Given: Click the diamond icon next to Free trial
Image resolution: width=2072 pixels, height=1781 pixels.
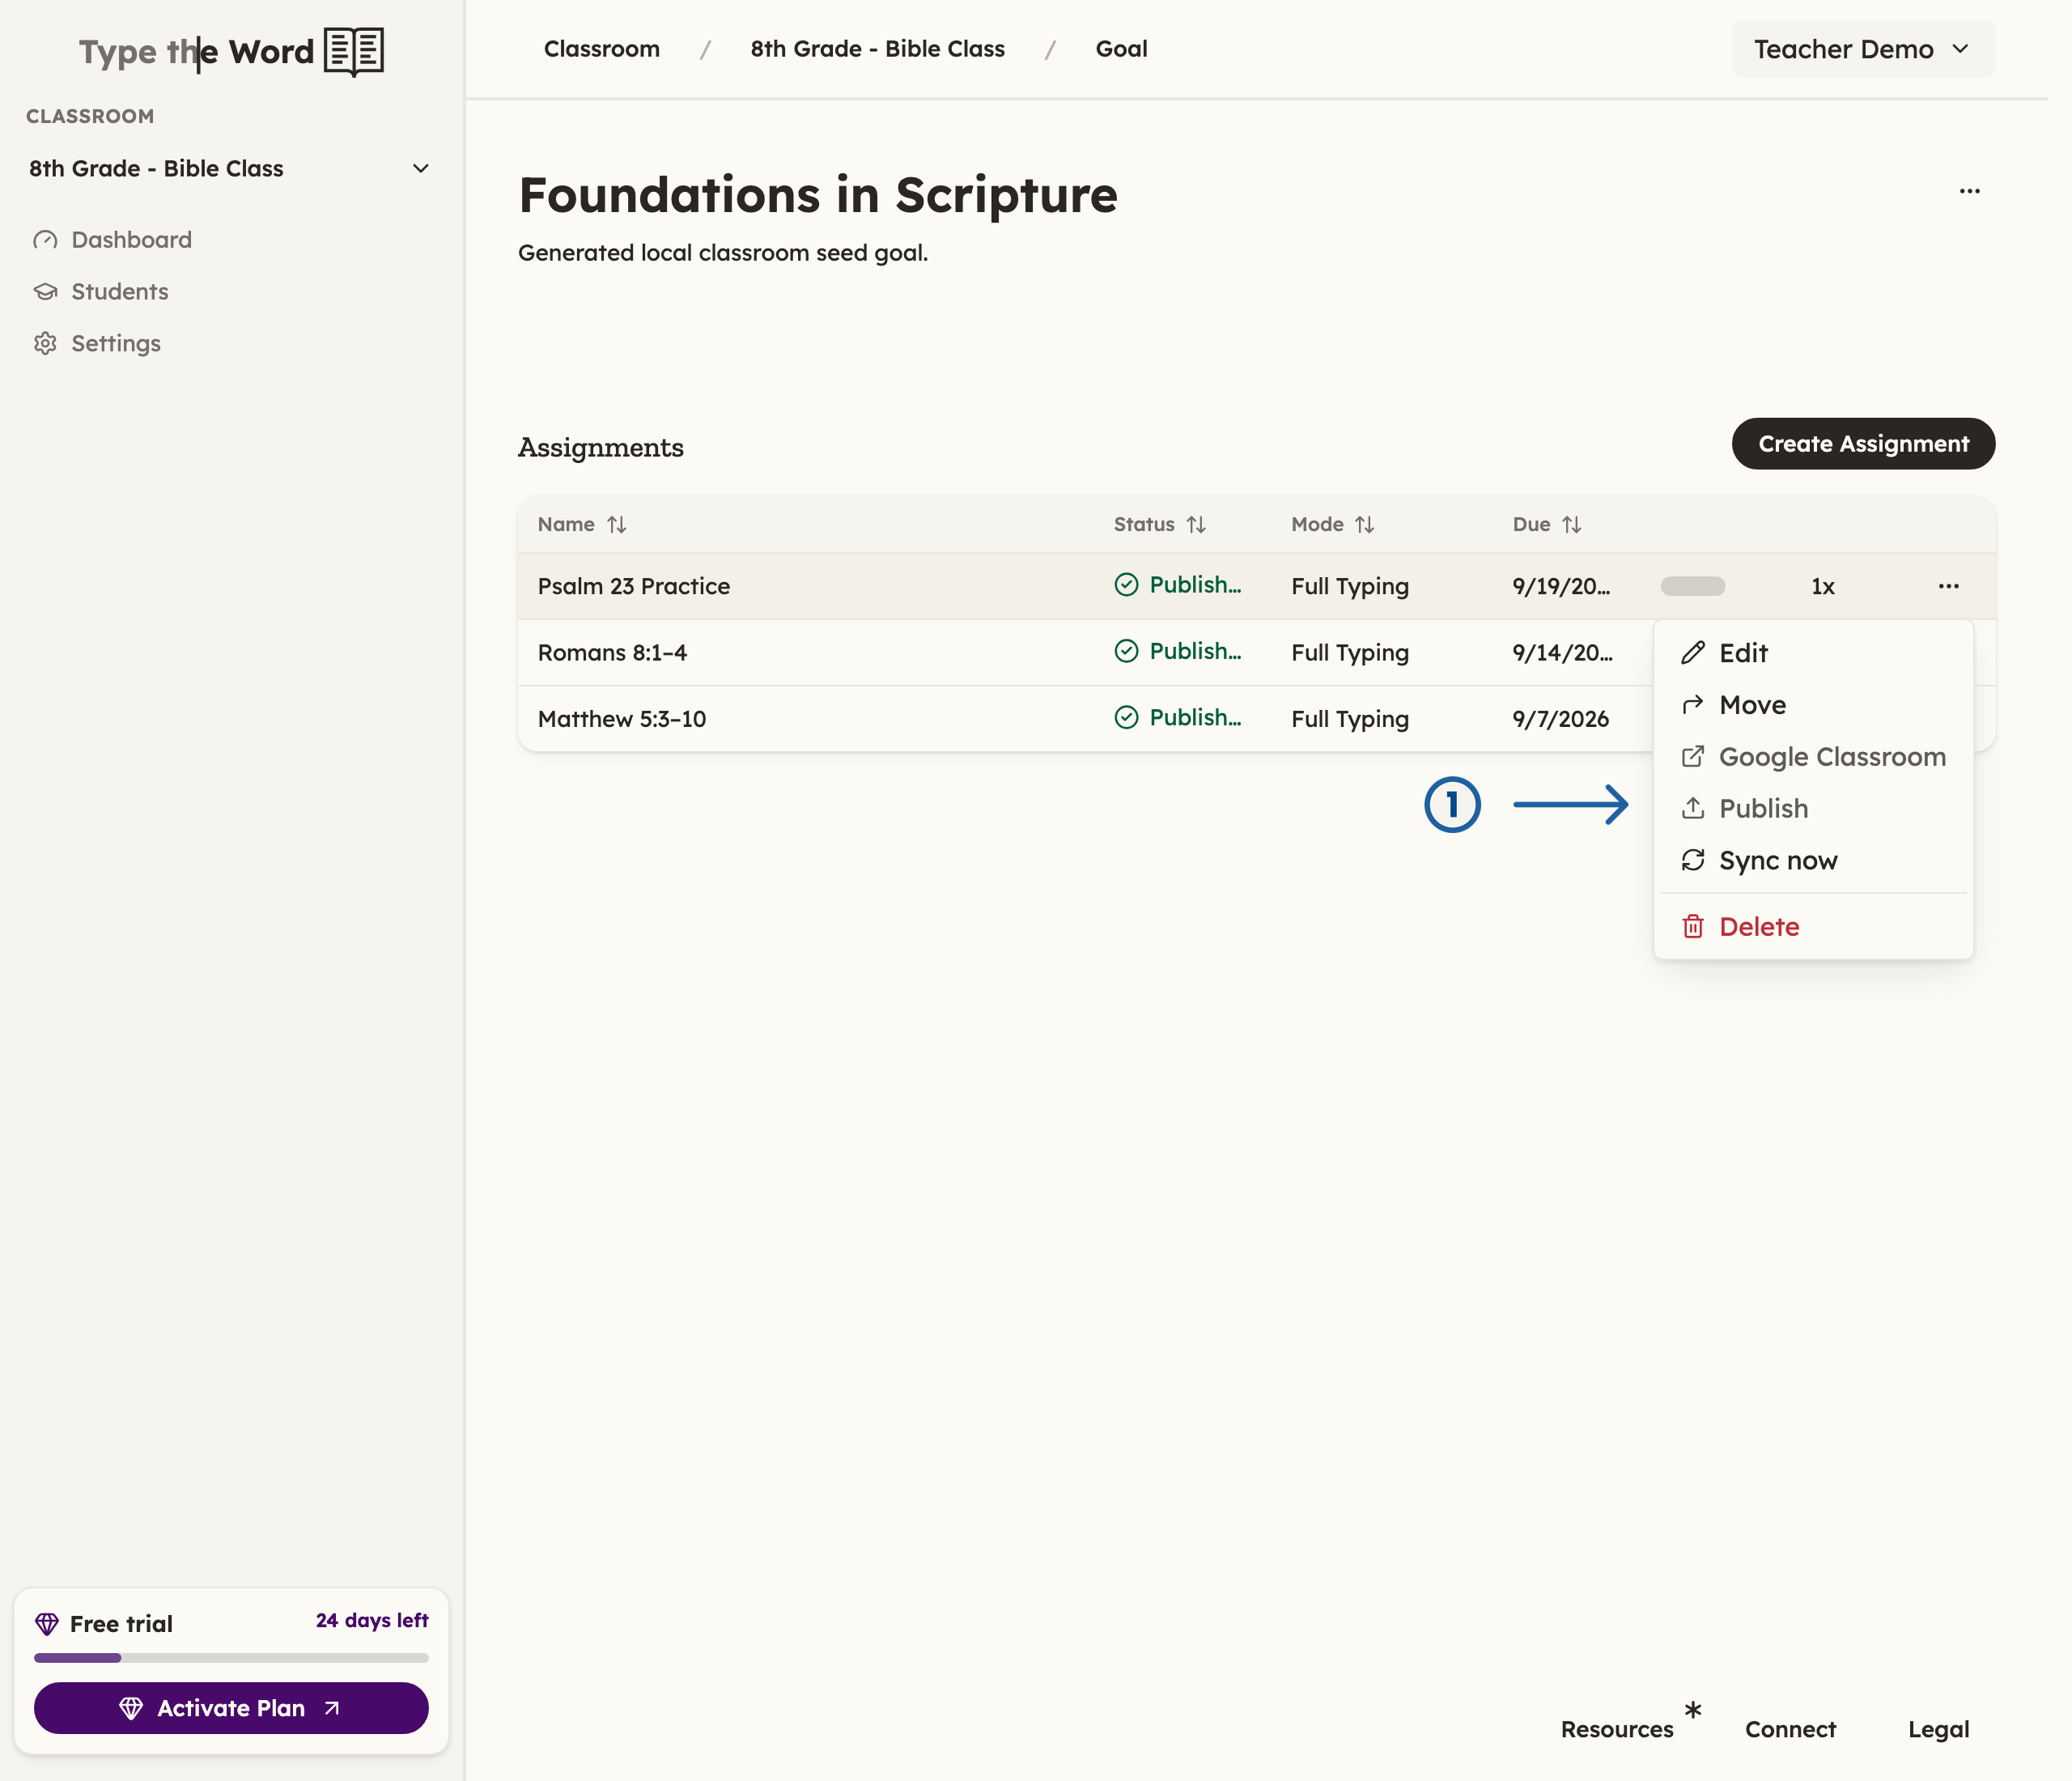Looking at the screenshot, I should (46, 1624).
